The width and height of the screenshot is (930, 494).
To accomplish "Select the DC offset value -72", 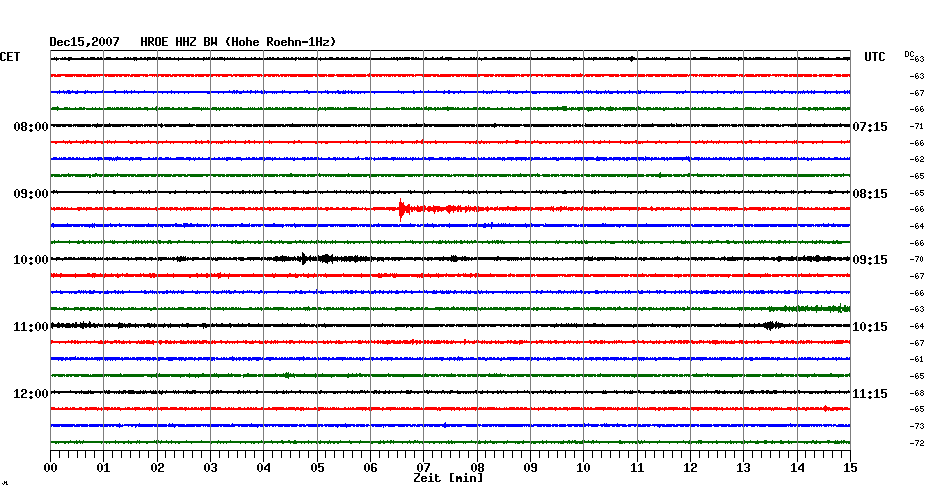I will pyautogui.click(x=917, y=443).
